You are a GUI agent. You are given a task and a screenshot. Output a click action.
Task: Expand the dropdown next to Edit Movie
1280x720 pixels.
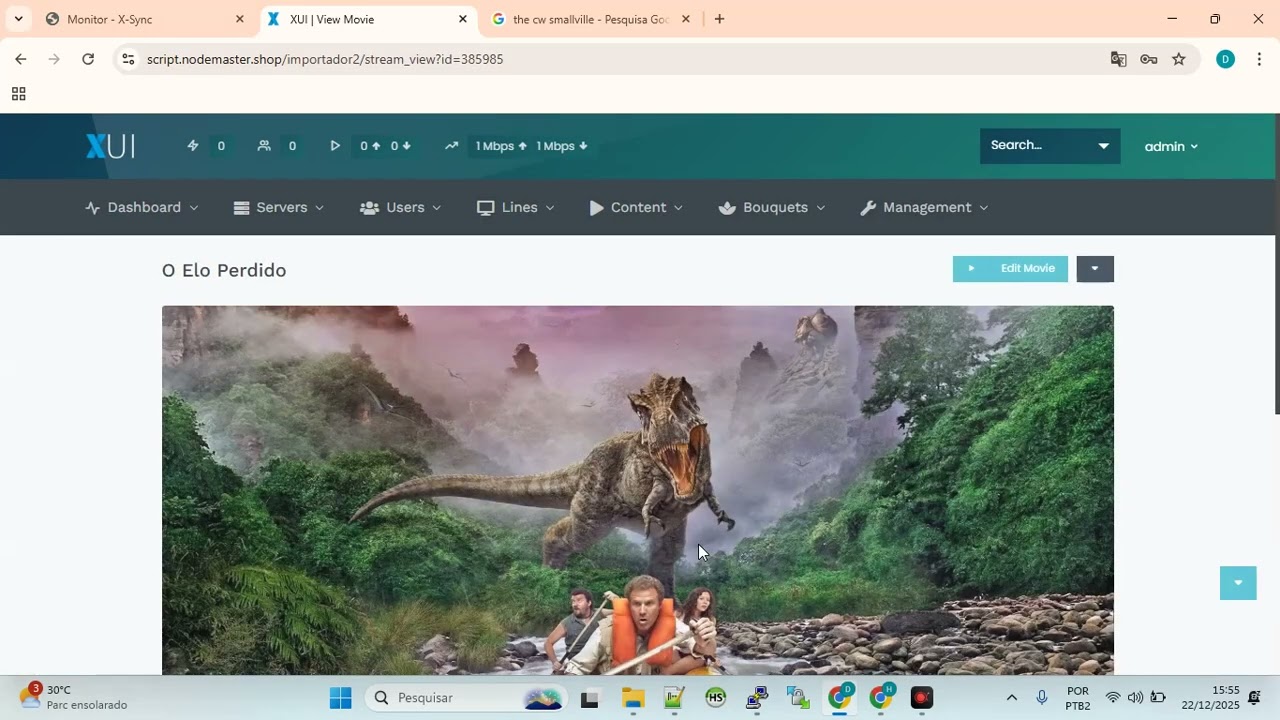1095,269
